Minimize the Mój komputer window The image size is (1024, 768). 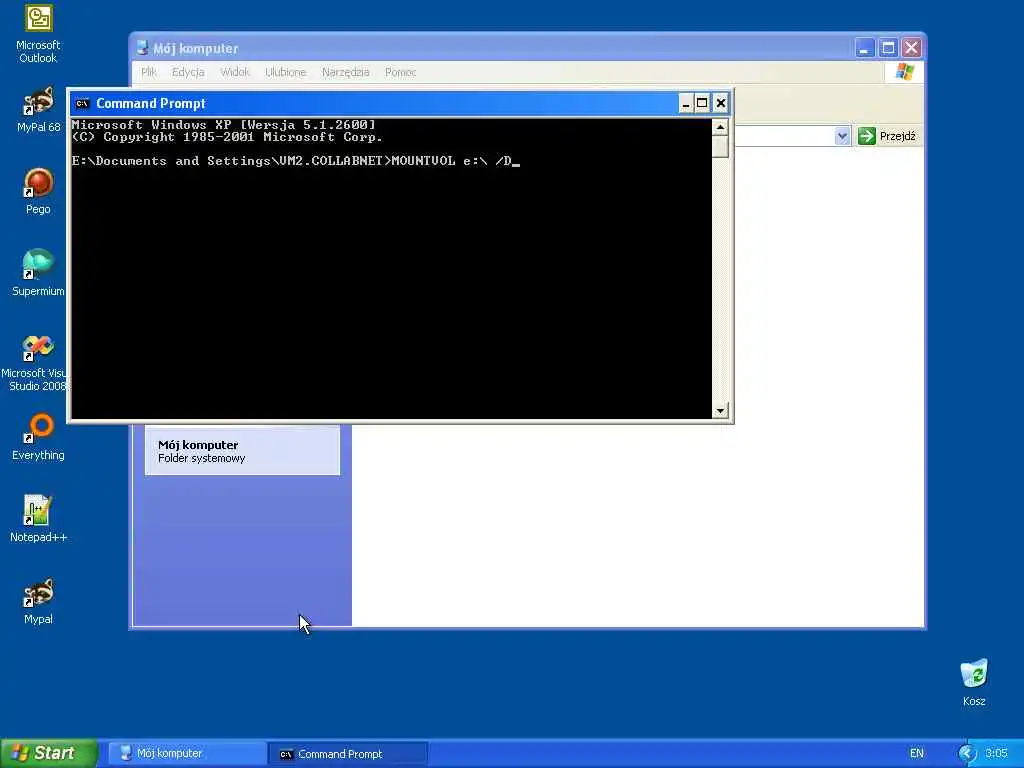click(865, 48)
